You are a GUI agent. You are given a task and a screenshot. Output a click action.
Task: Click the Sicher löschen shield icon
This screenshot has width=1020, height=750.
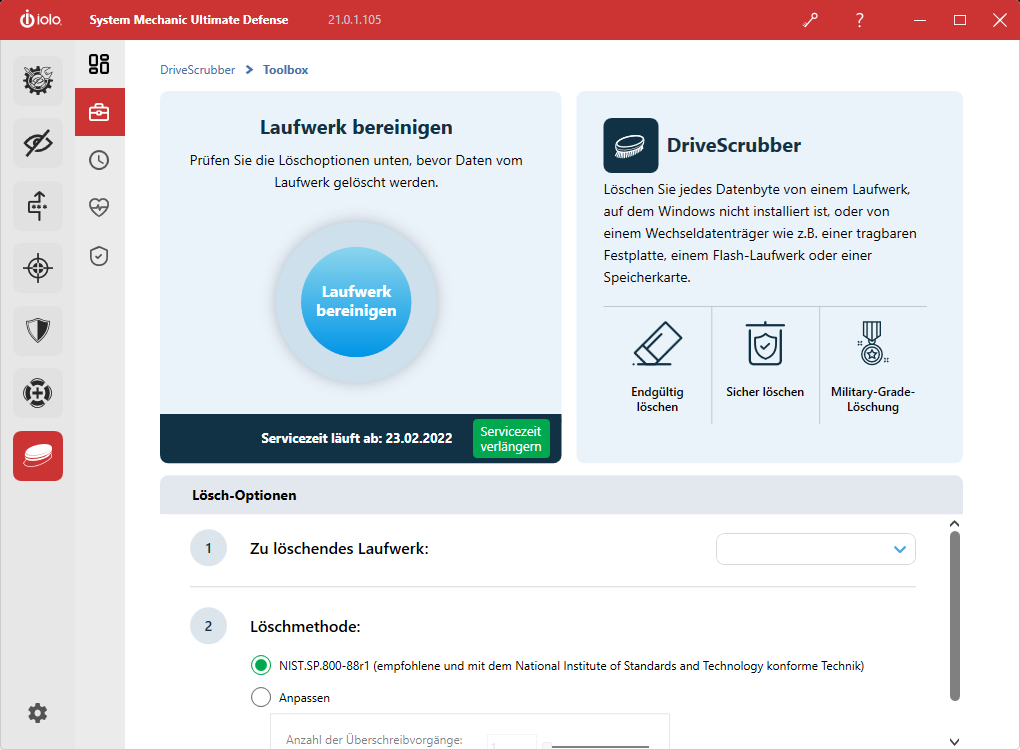(x=765, y=343)
